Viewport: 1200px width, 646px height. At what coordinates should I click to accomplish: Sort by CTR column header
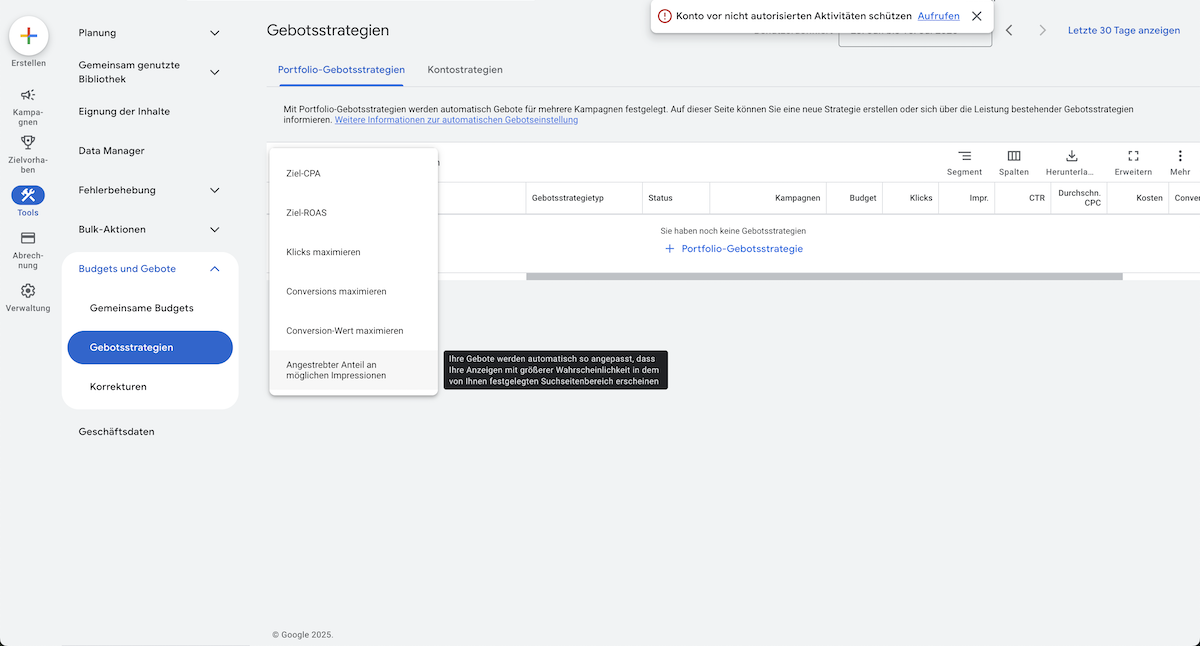(1037, 198)
